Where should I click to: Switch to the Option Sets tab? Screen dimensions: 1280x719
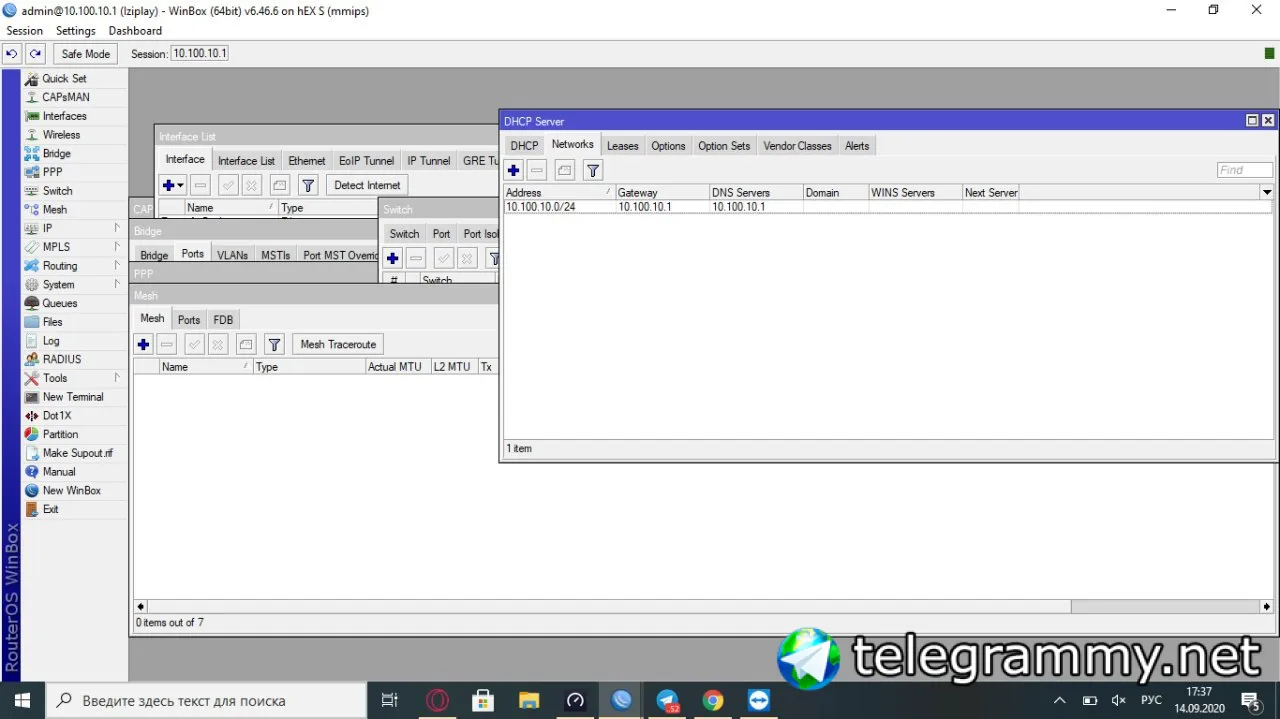pyautogui.click(x=724, y=146)
